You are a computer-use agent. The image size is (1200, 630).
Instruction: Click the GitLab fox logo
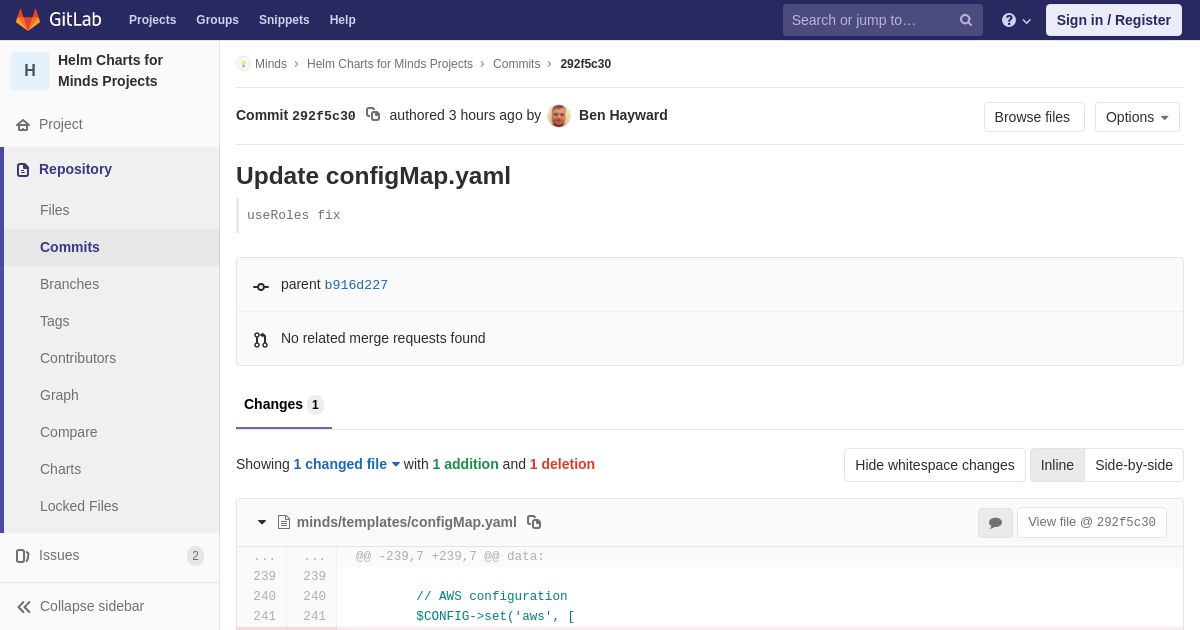[28, 20]
